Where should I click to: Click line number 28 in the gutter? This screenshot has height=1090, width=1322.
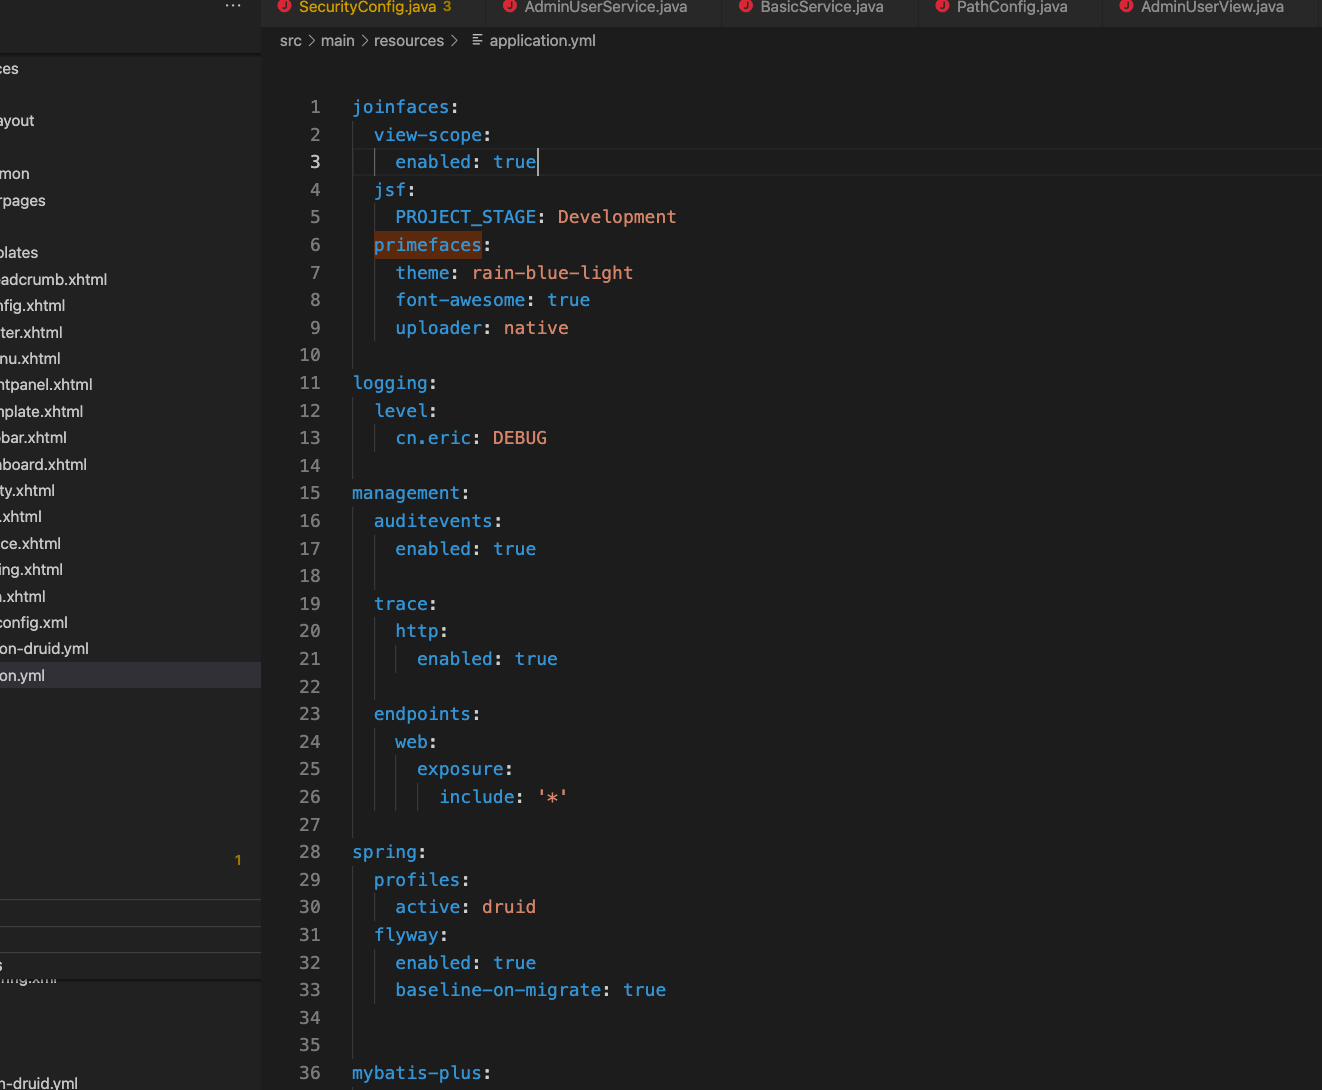[x=310, y=852]
